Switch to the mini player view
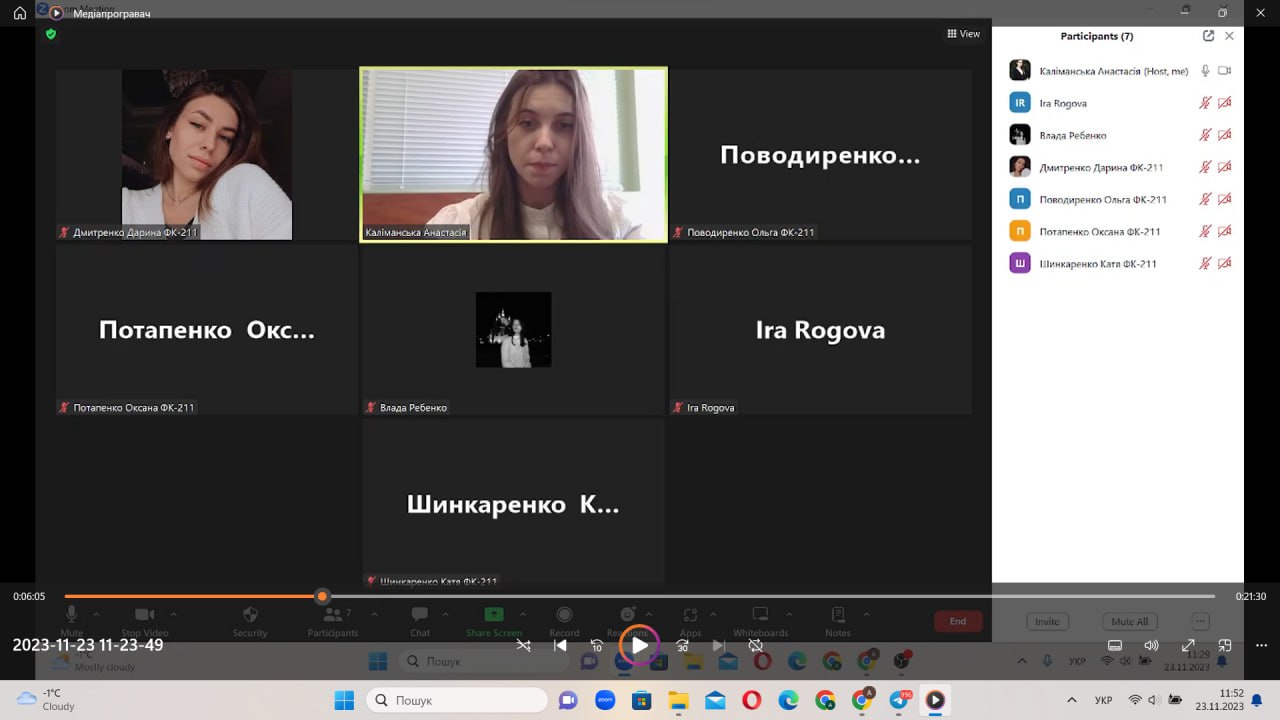This screenshot has height=720, width=1280. pos(1225,646)
